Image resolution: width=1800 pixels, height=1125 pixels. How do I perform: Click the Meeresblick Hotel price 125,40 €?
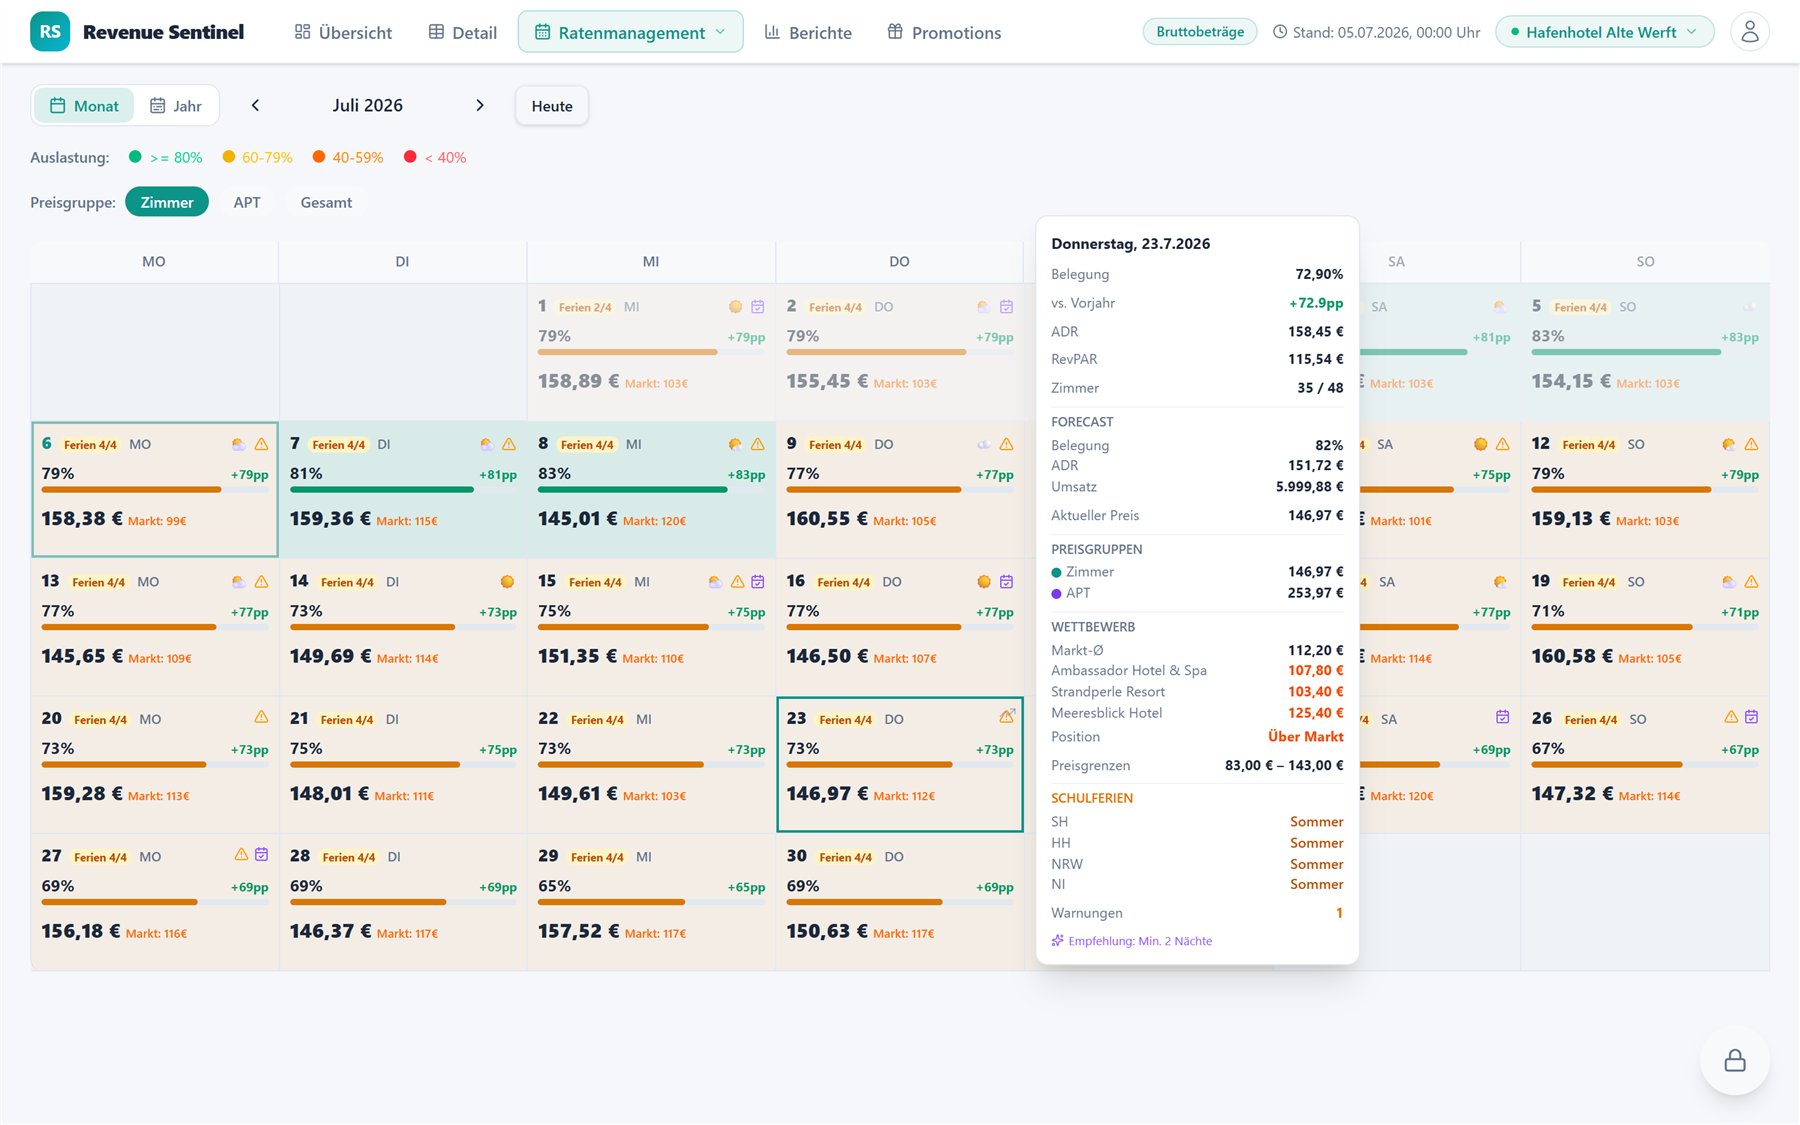click(1315, 713)
